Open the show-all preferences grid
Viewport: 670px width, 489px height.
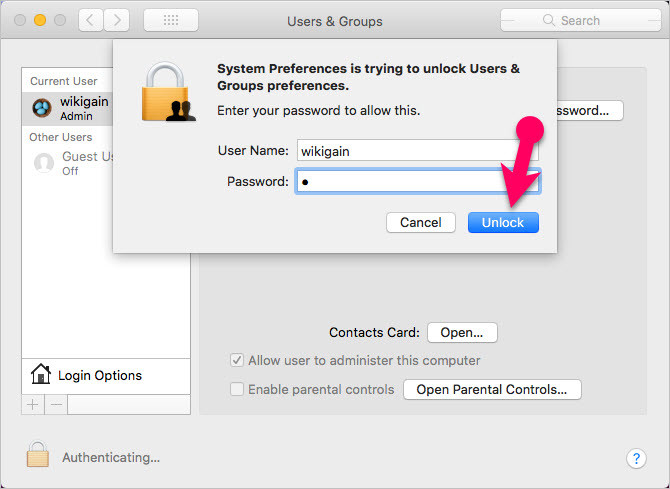tap(170, 20)
